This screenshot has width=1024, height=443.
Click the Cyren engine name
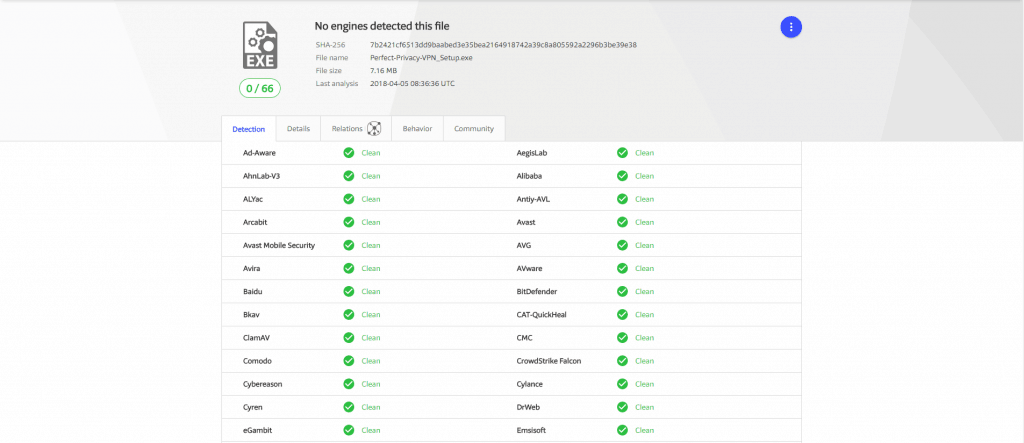click(x=252, y=407)
